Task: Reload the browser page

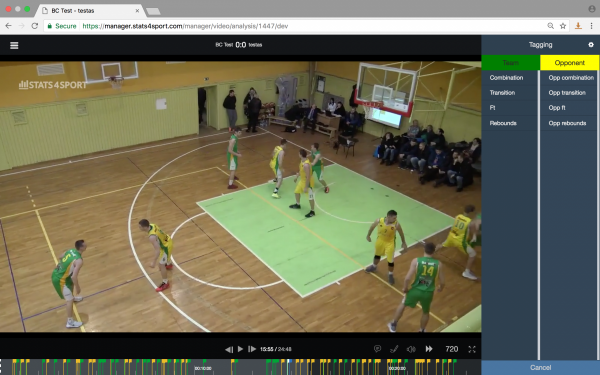Action: click(x=34, y=26)
